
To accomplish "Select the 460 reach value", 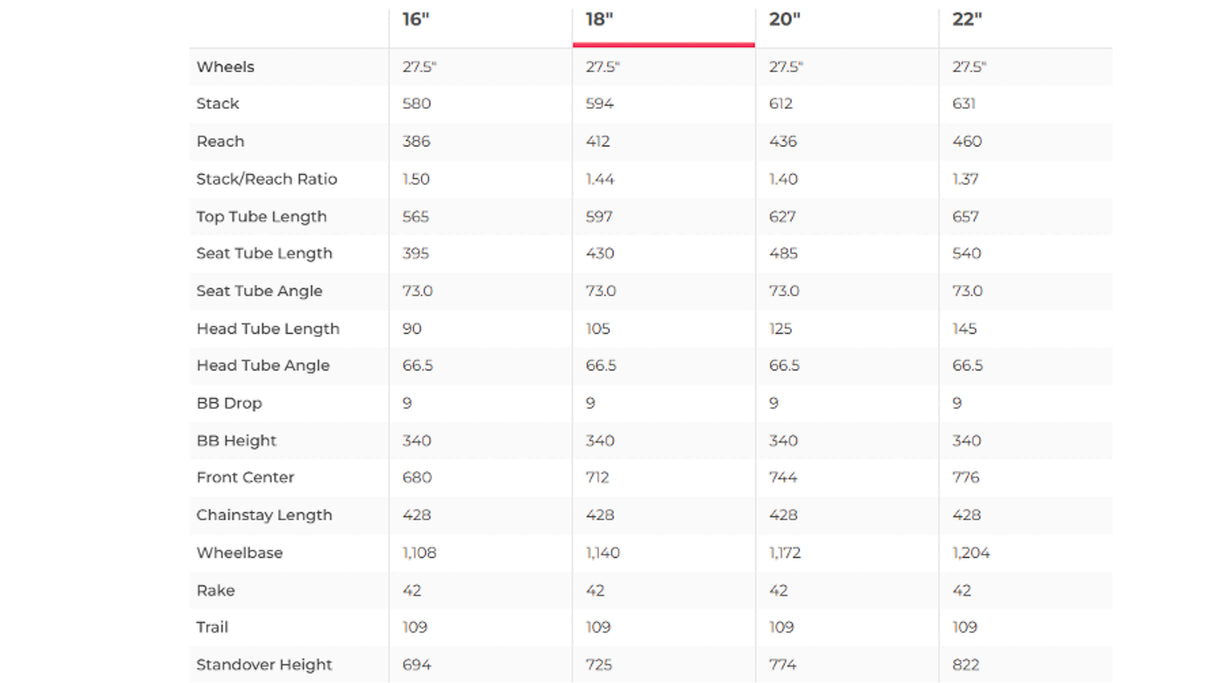I will (967, 141).
